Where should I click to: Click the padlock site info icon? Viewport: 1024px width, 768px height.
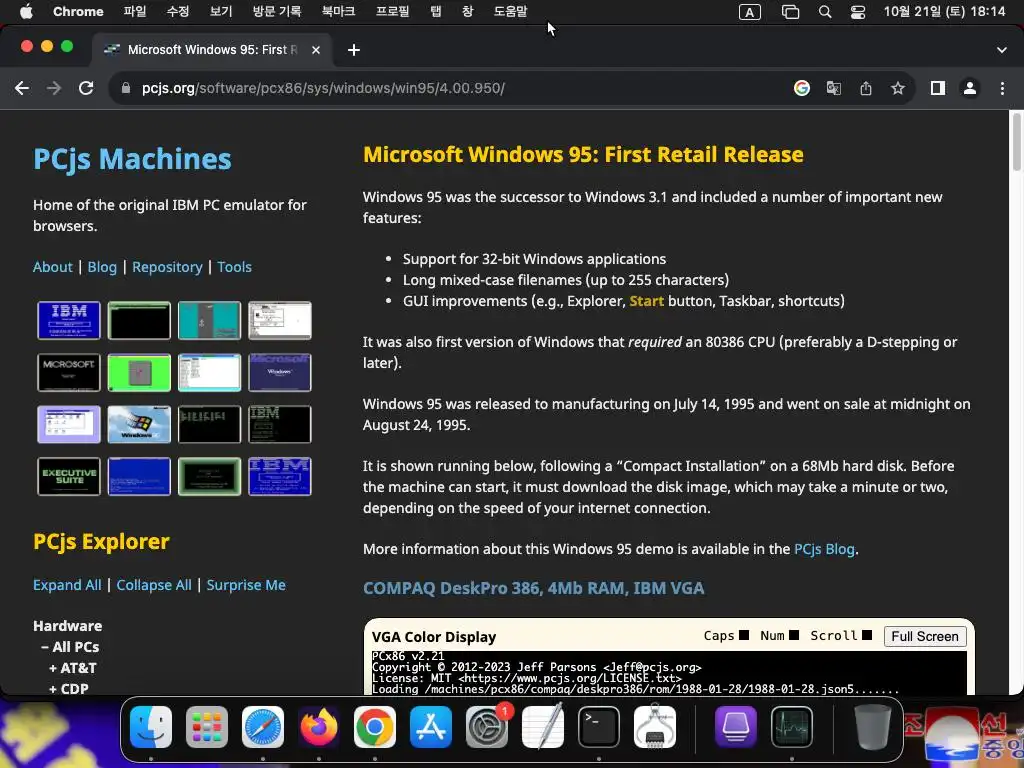click(x=126, y=88)
